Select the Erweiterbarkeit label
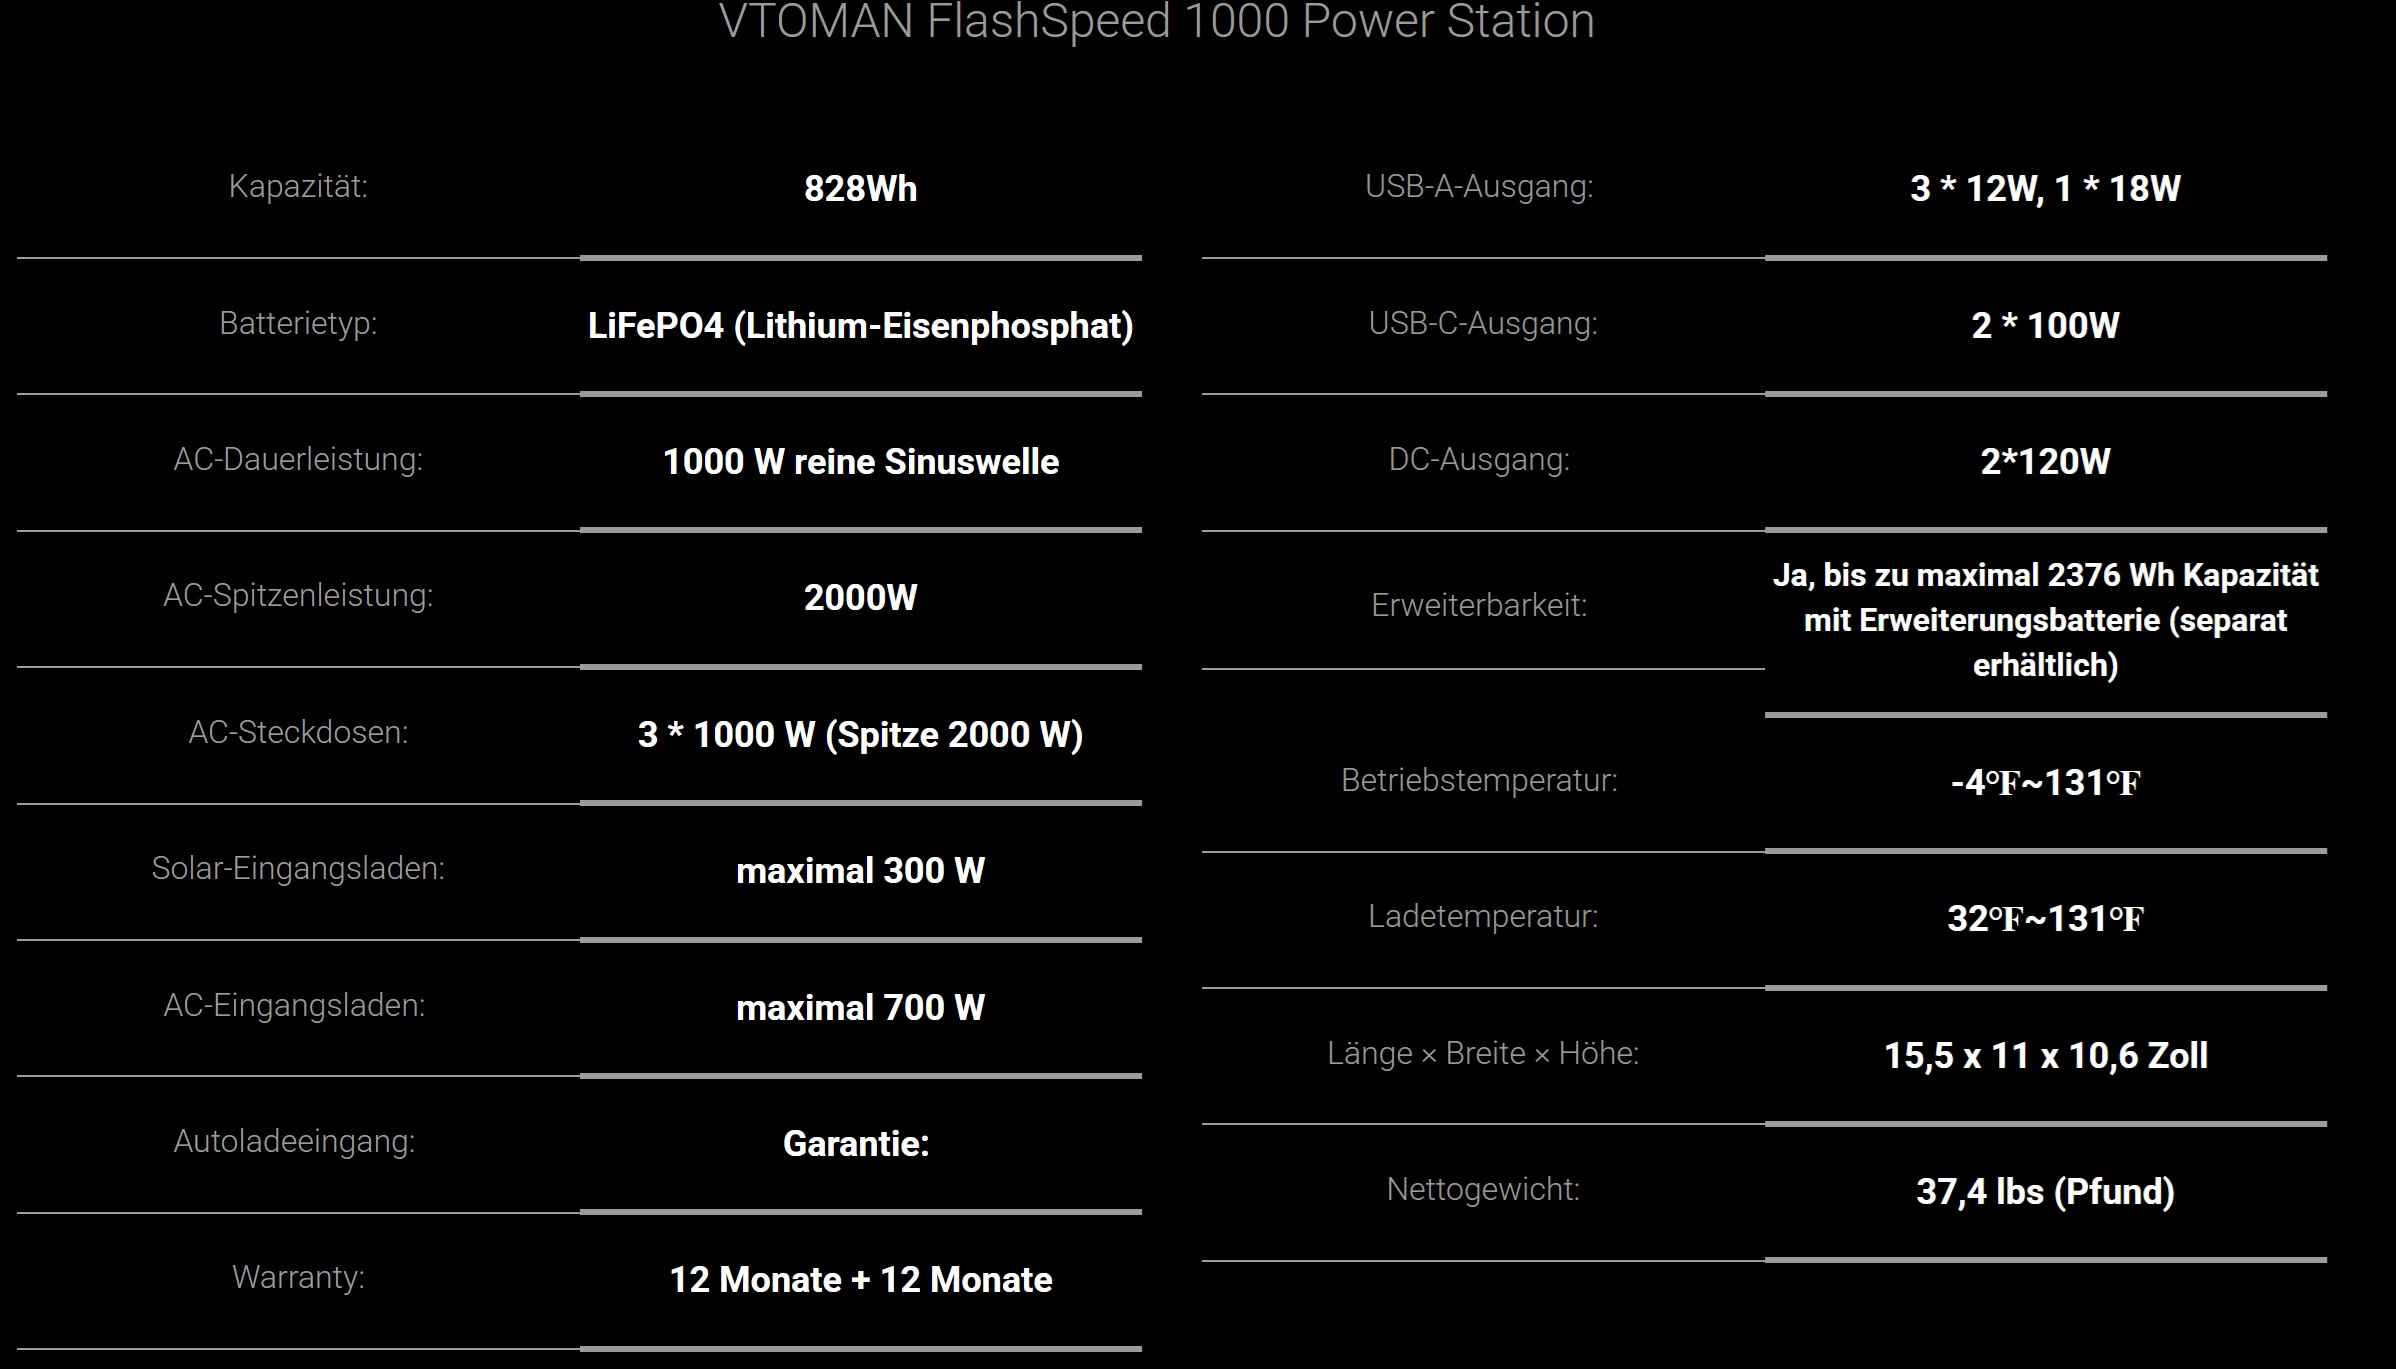Screen dimensions: 2396x1369 point(1479,605)
